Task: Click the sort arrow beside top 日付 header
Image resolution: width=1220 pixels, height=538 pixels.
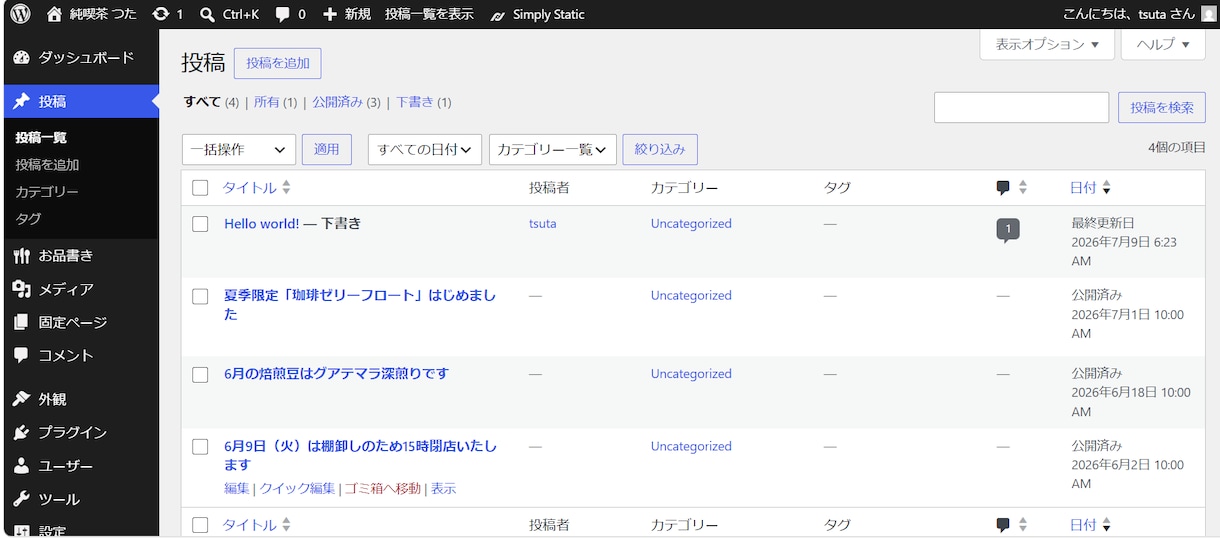Action: pos(1106,188)
